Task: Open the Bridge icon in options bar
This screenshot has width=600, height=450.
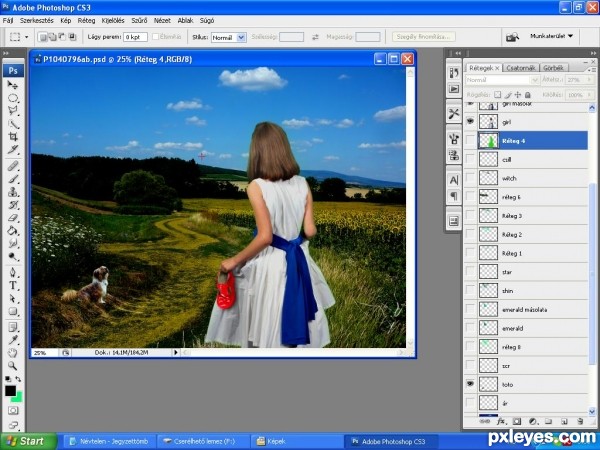Action: click(512, 37)
